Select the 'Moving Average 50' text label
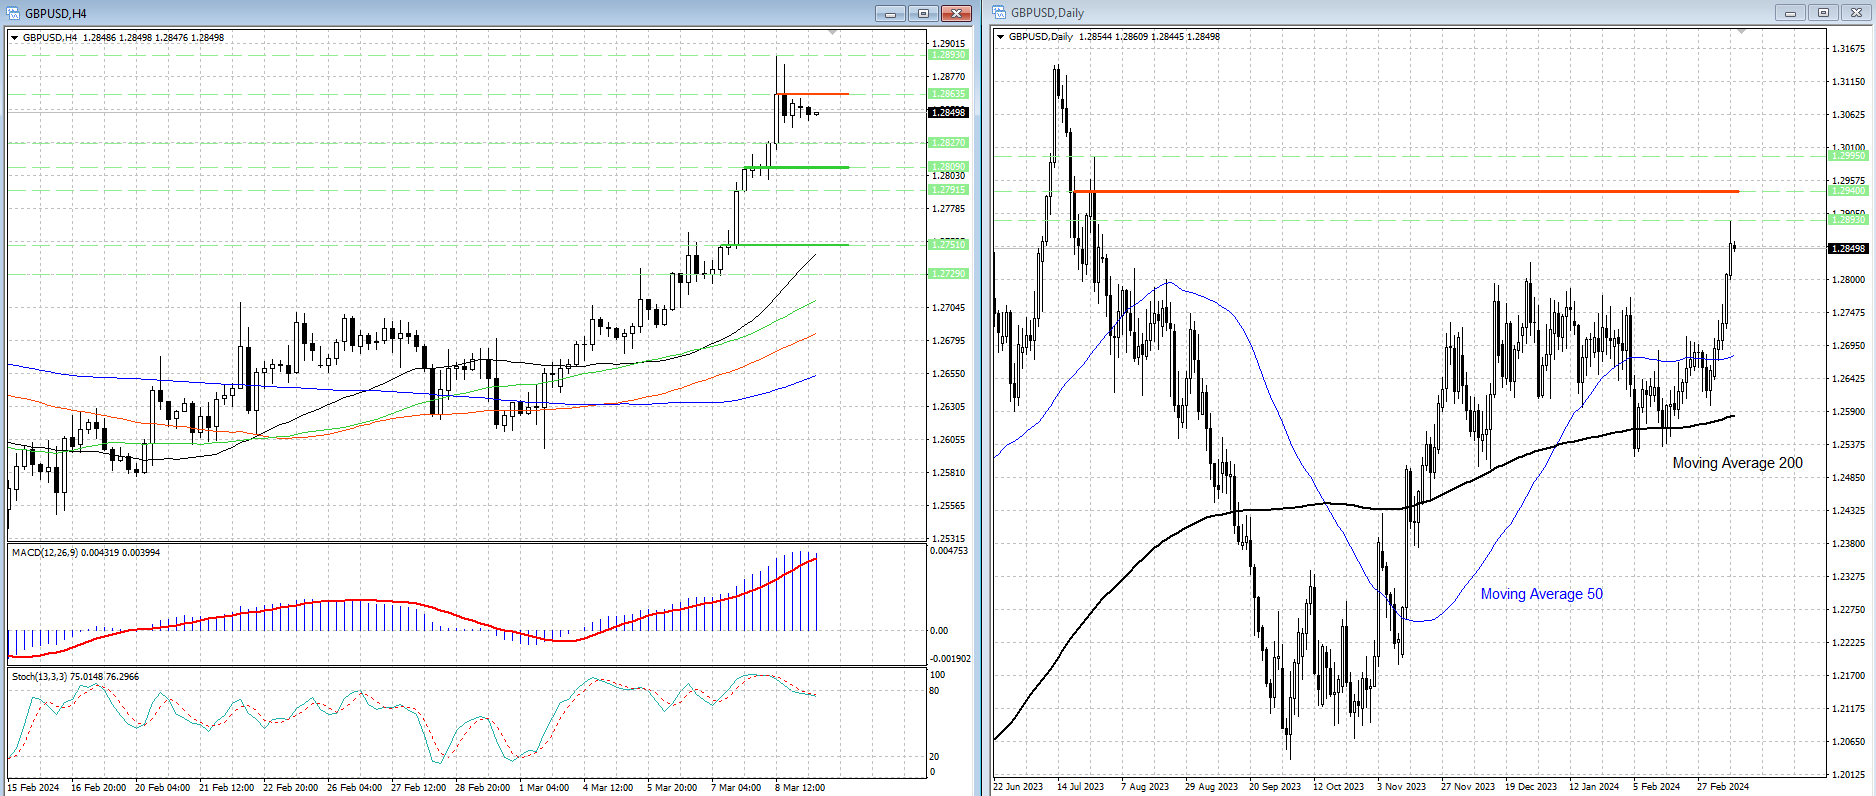Image resolution: width=1876 pixels, height=796 pixels. 1541,594
